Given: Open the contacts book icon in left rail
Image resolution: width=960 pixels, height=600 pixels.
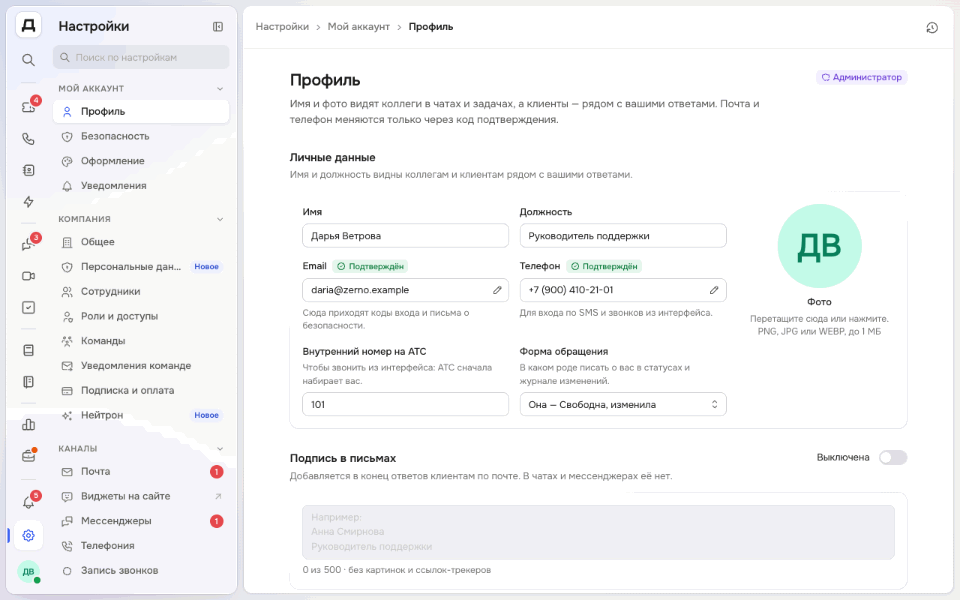Looking at the screenshot, I should pyautogui.click(x=28, y=170).
